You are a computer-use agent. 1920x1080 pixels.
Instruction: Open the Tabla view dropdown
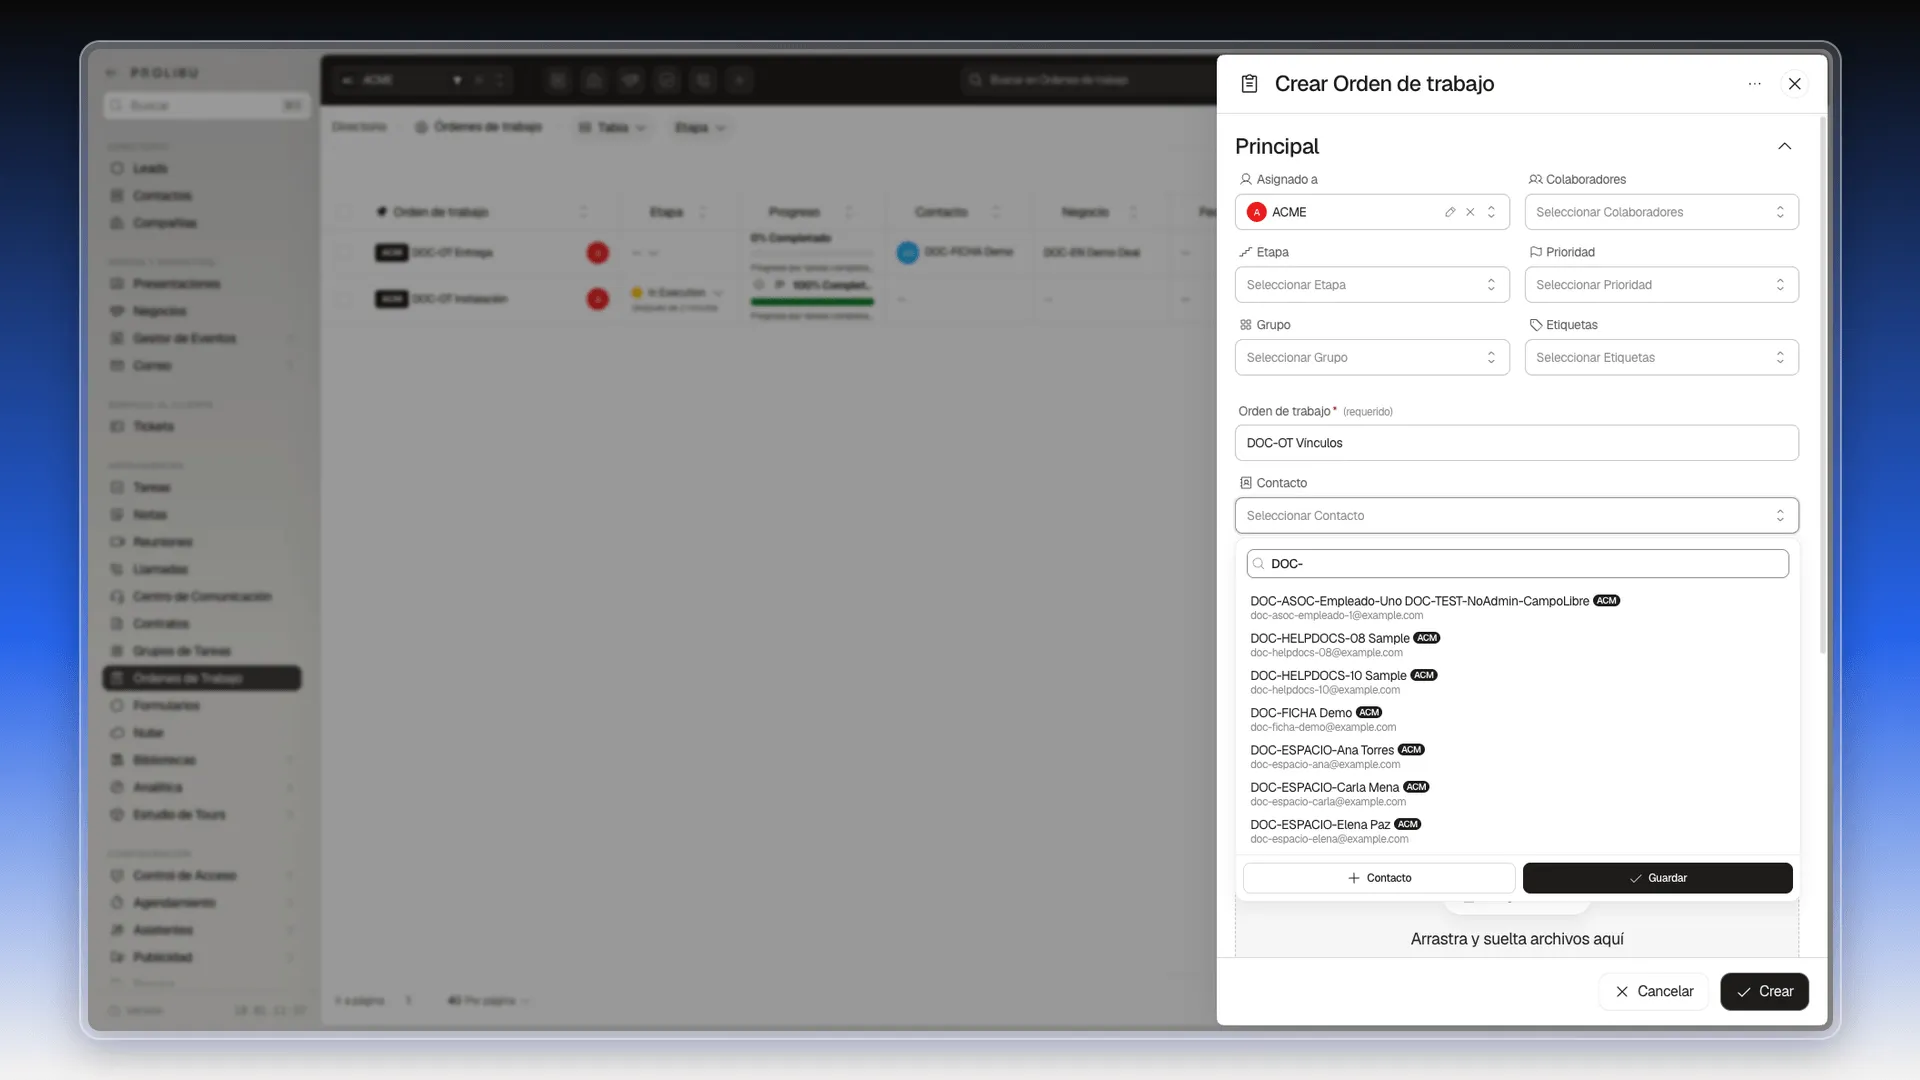click(x=612, y=127)
